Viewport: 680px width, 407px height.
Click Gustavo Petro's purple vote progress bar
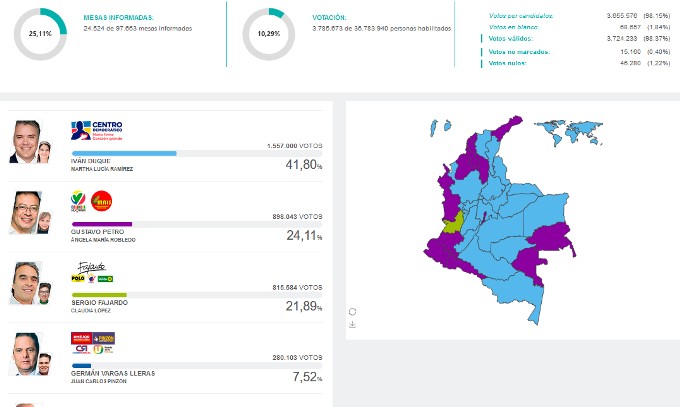(x=101, y=224)
